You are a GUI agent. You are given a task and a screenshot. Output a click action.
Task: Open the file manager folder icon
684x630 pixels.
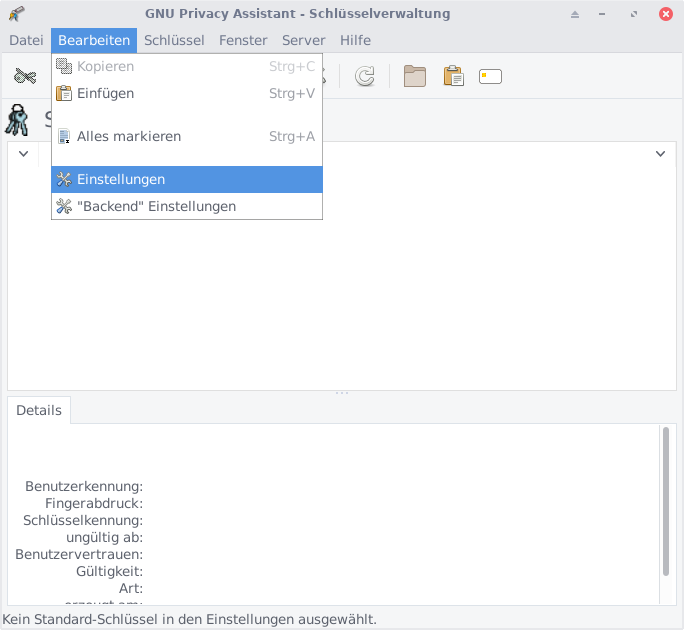(415, 77)
